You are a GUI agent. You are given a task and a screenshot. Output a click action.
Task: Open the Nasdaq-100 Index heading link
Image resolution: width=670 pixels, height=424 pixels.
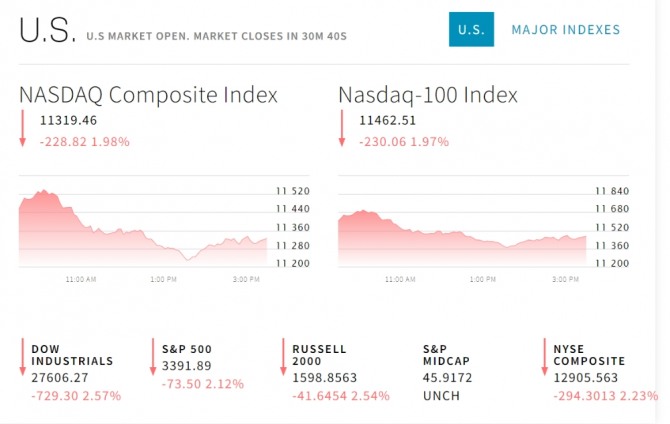point(428,95)
